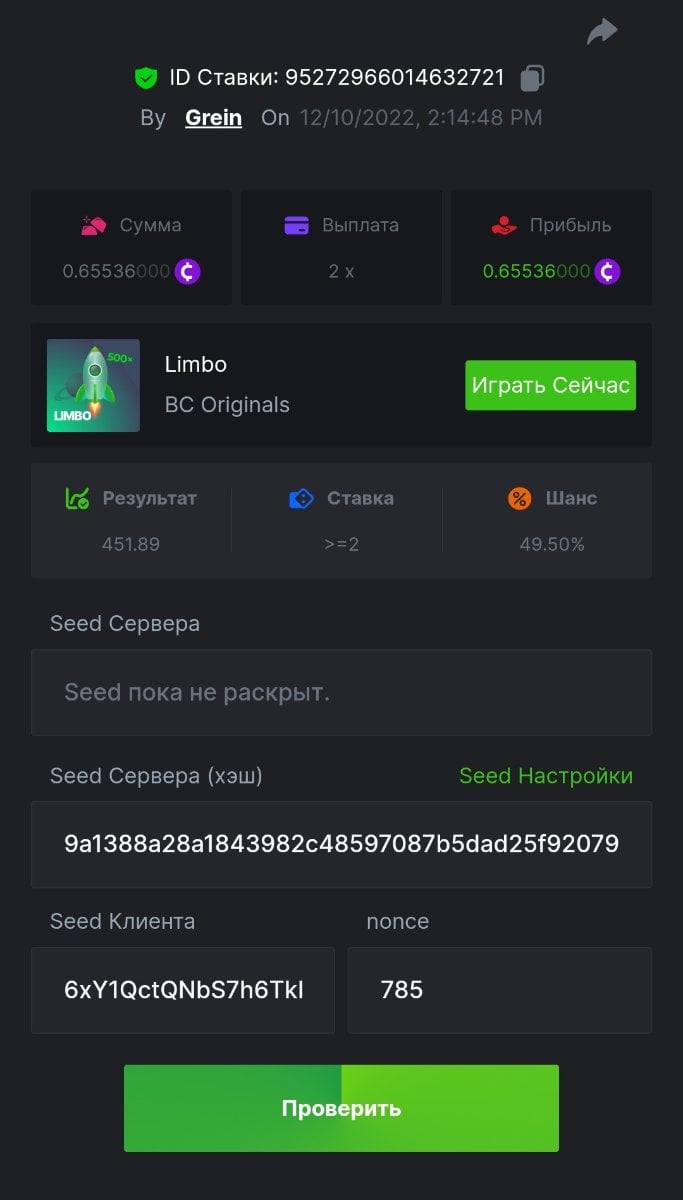Open Seed Настройки link
This screenshot has width=683, height=1200.
coord(545,776)
